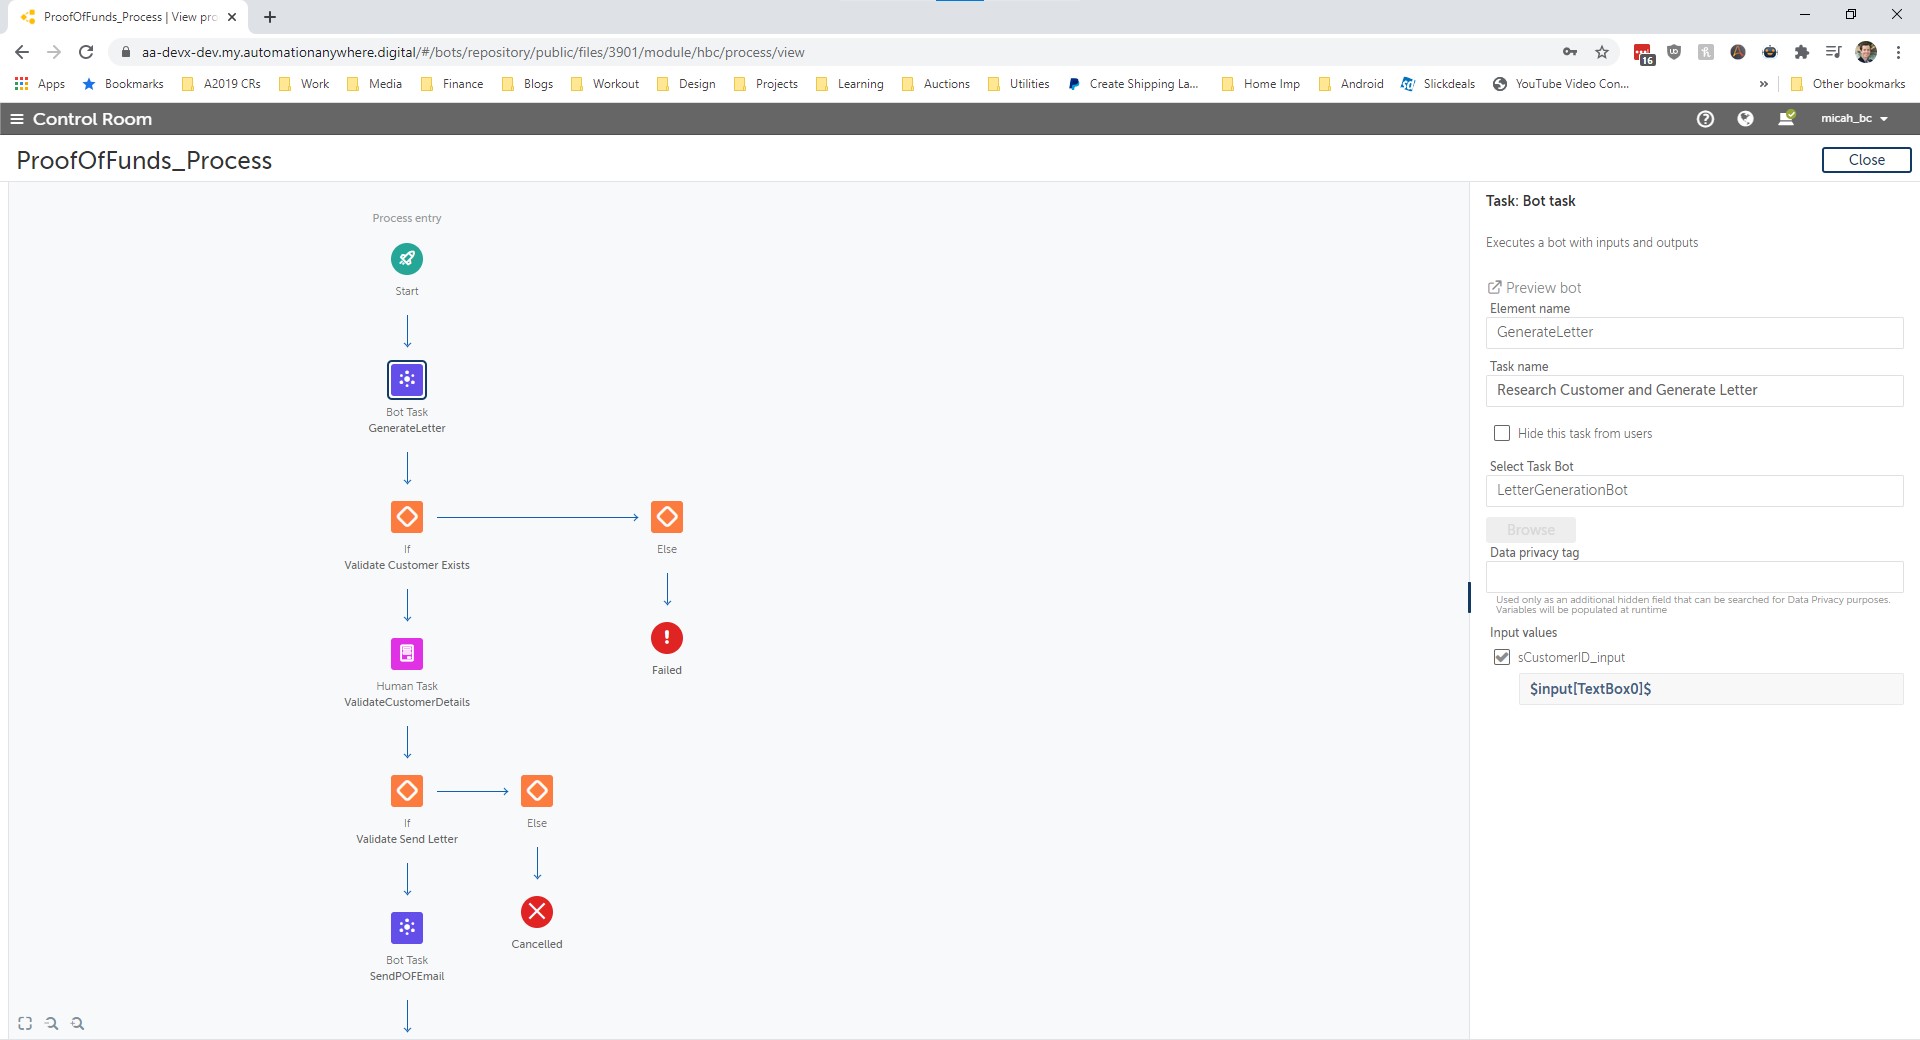Open the Utilities bookmarks folder

point(1019,84)
